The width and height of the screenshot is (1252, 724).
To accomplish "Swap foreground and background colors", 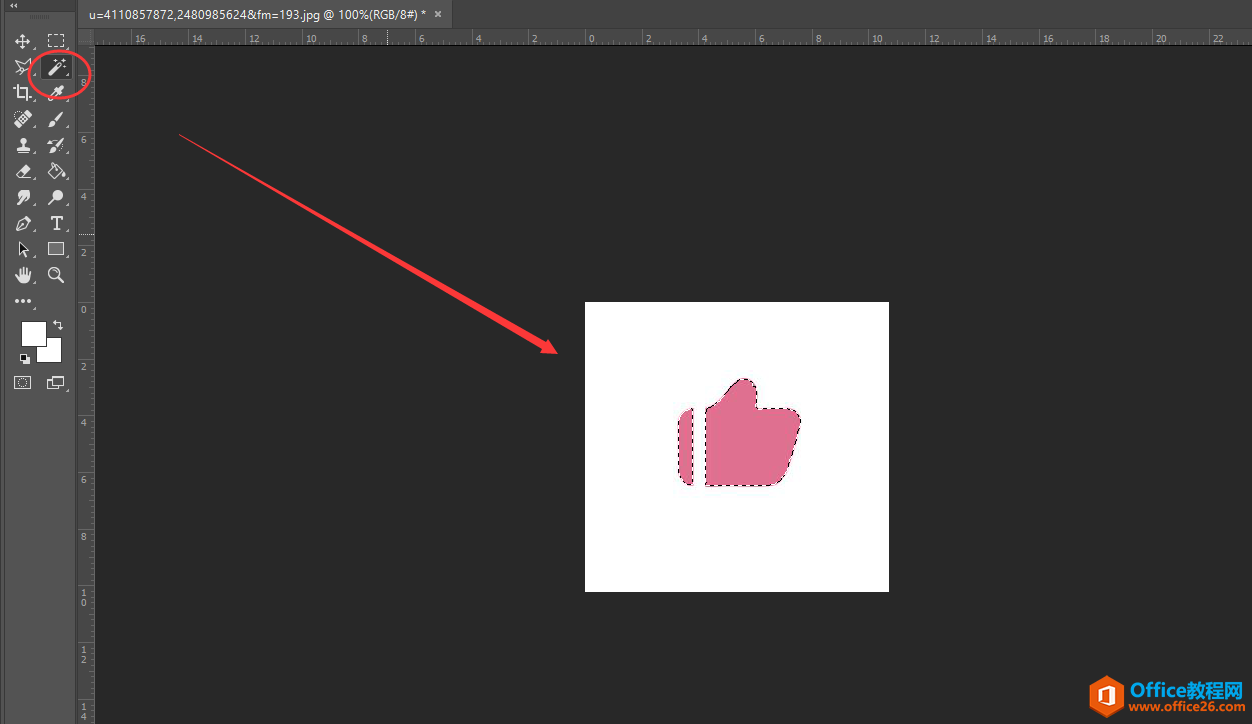I will pyautogui.click(x=57, y=325).
